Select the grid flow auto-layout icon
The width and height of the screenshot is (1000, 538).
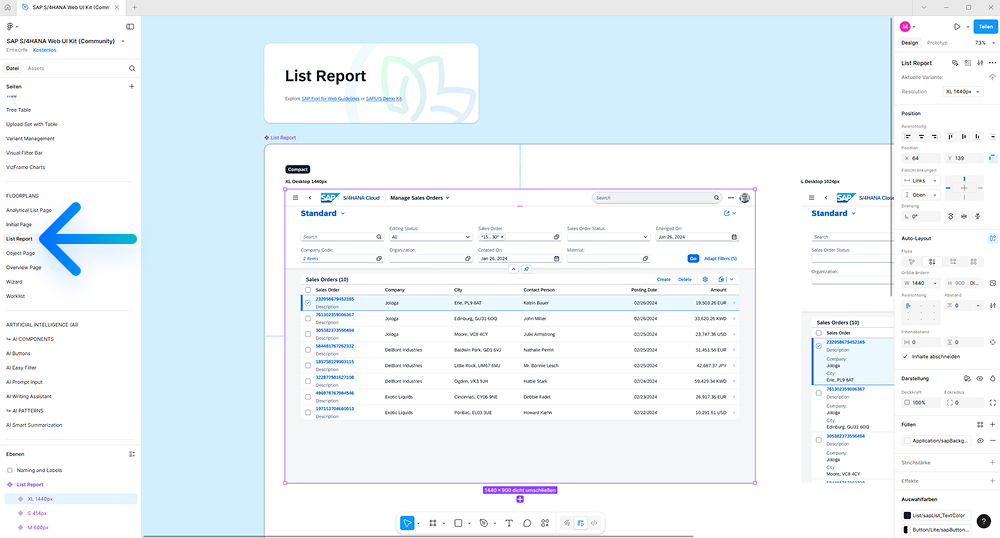click(973, 261)
